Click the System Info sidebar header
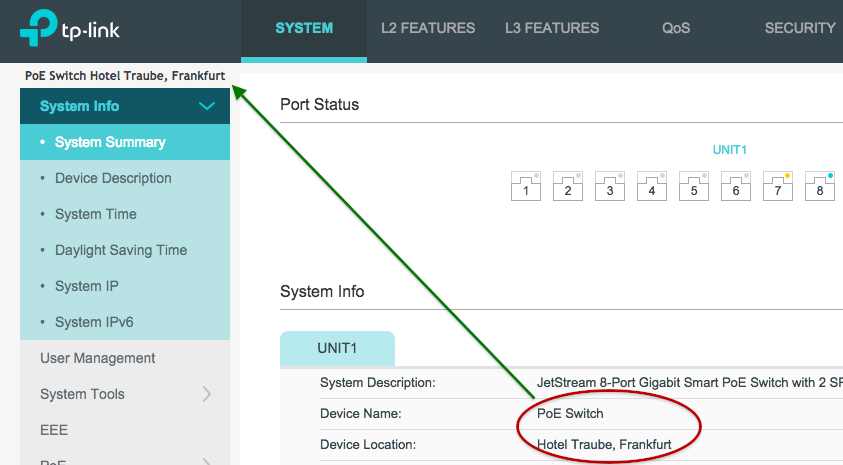The width and height of the screenshot is (843, 465). click(125, 106)
